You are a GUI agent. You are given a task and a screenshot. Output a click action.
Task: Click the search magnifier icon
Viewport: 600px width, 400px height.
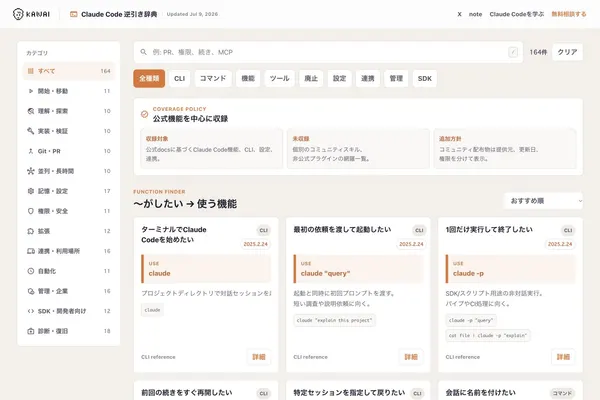(143, 52)
